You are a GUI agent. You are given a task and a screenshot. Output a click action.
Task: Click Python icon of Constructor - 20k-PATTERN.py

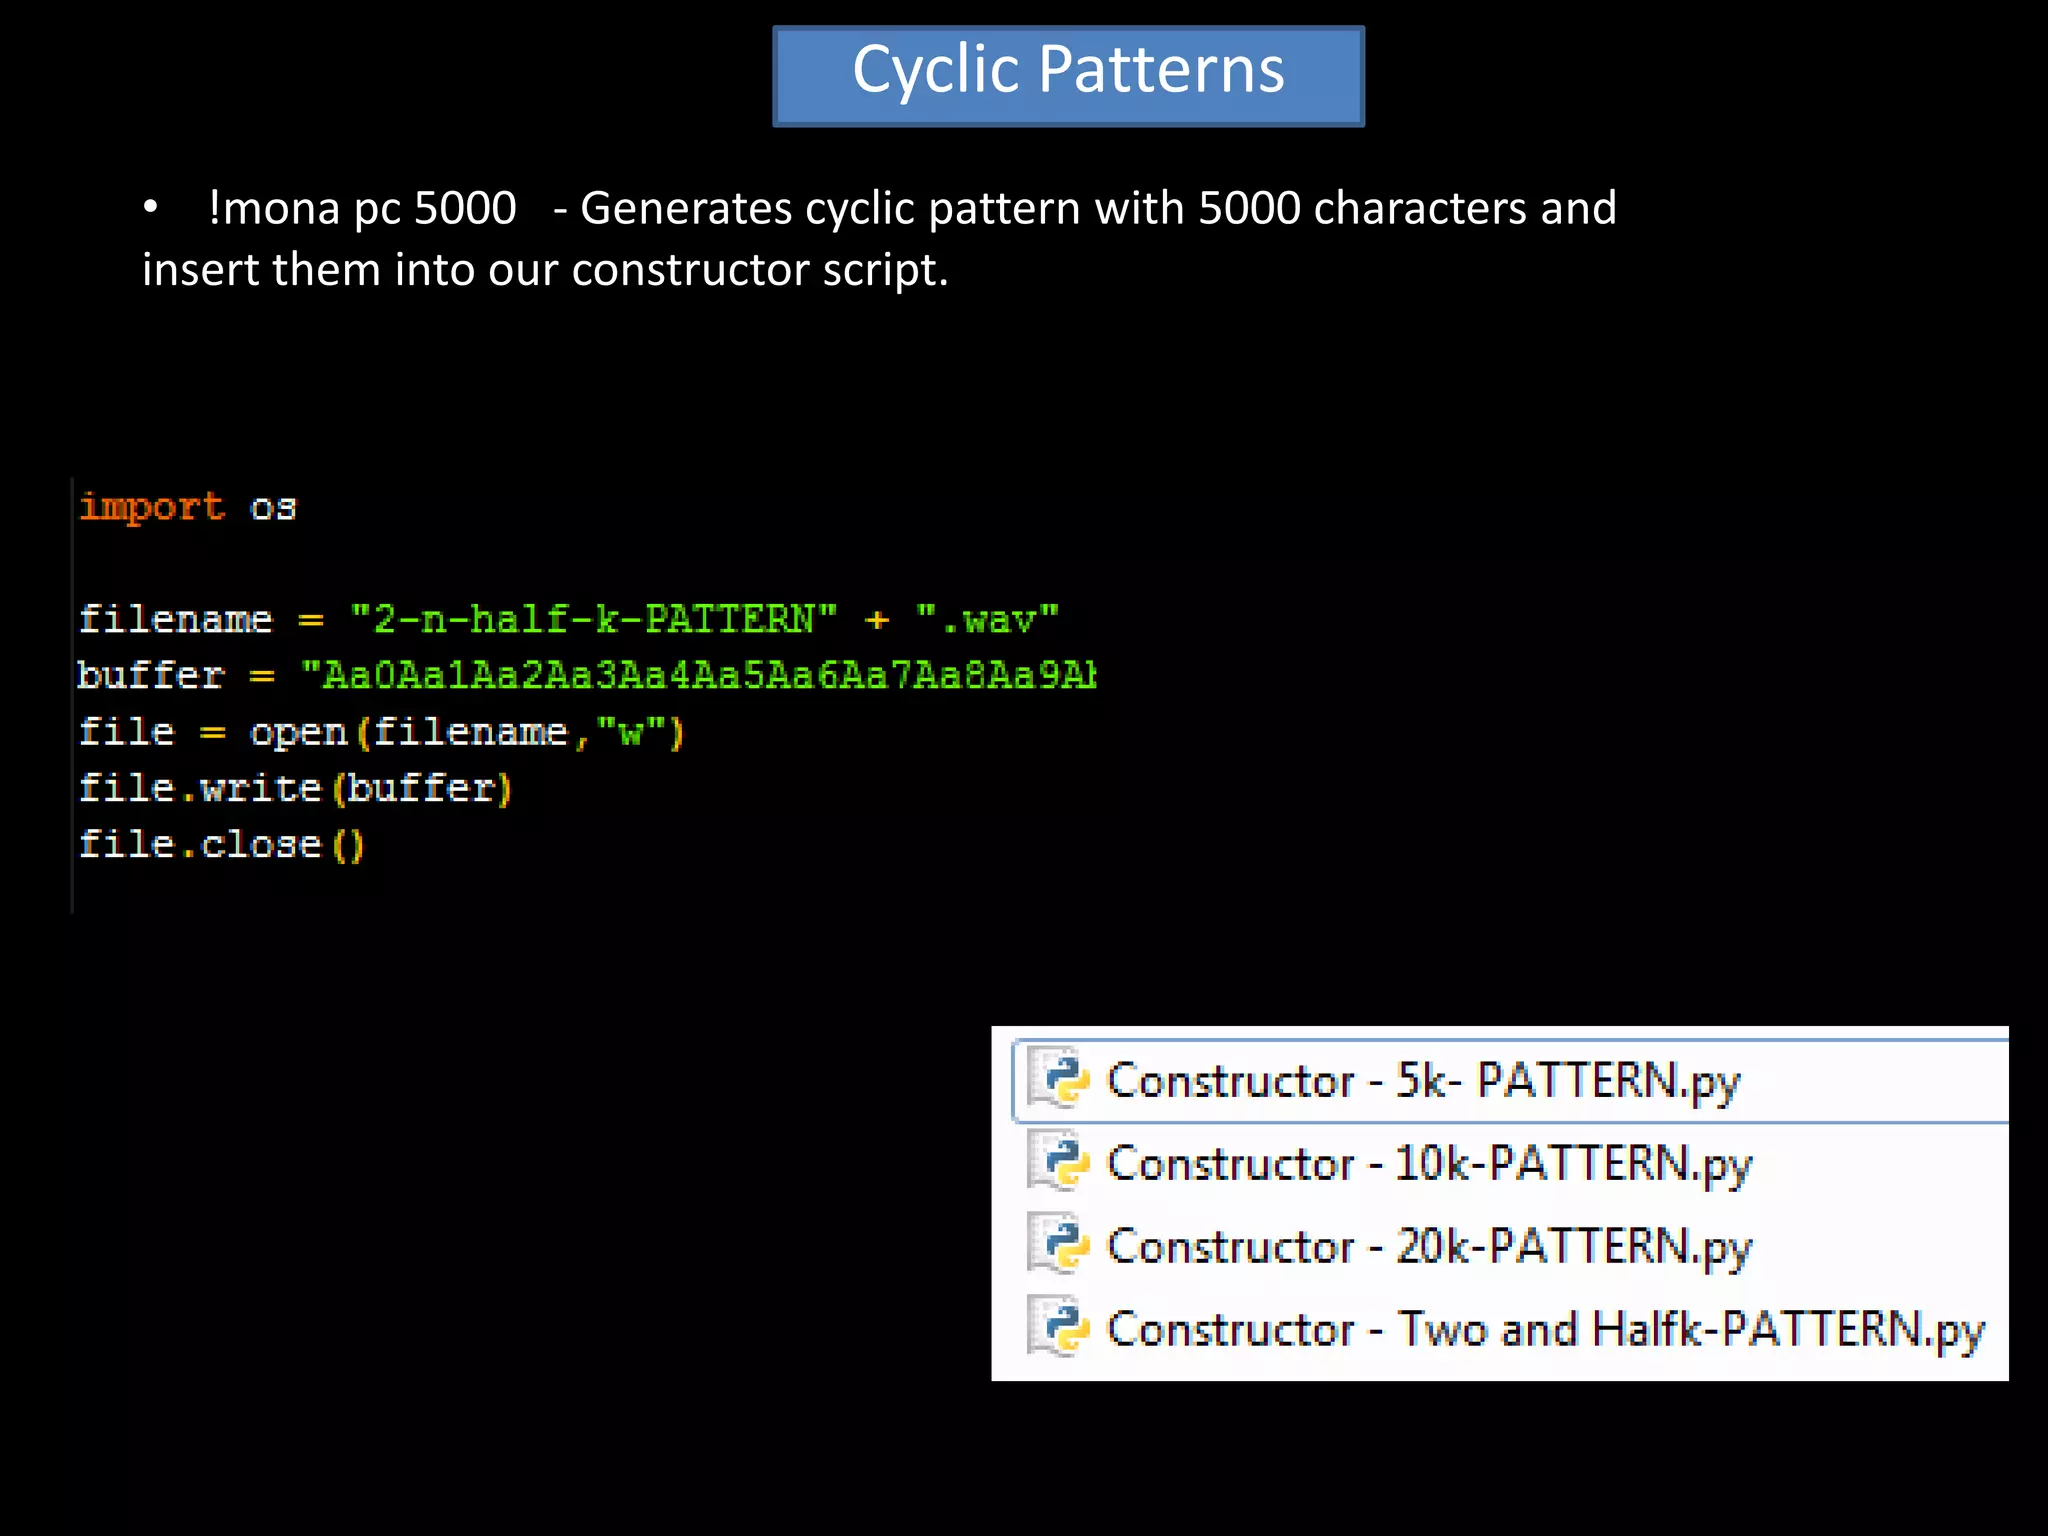tap(1058, 1245)
